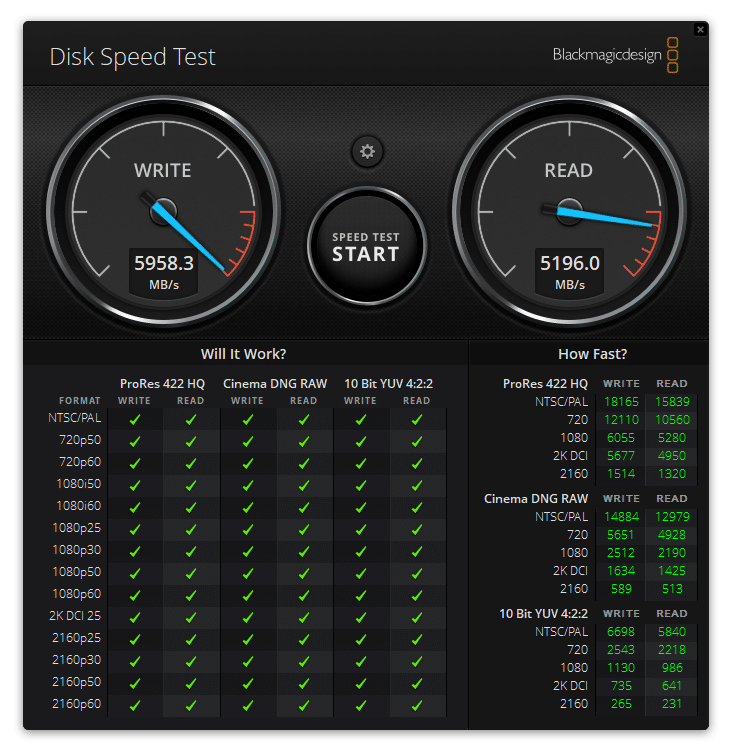This screenshot has width=732, height=756.
Task: Click the WRITE speed value 5958.3
Action: pyautogui.click(x=164, y=263)
